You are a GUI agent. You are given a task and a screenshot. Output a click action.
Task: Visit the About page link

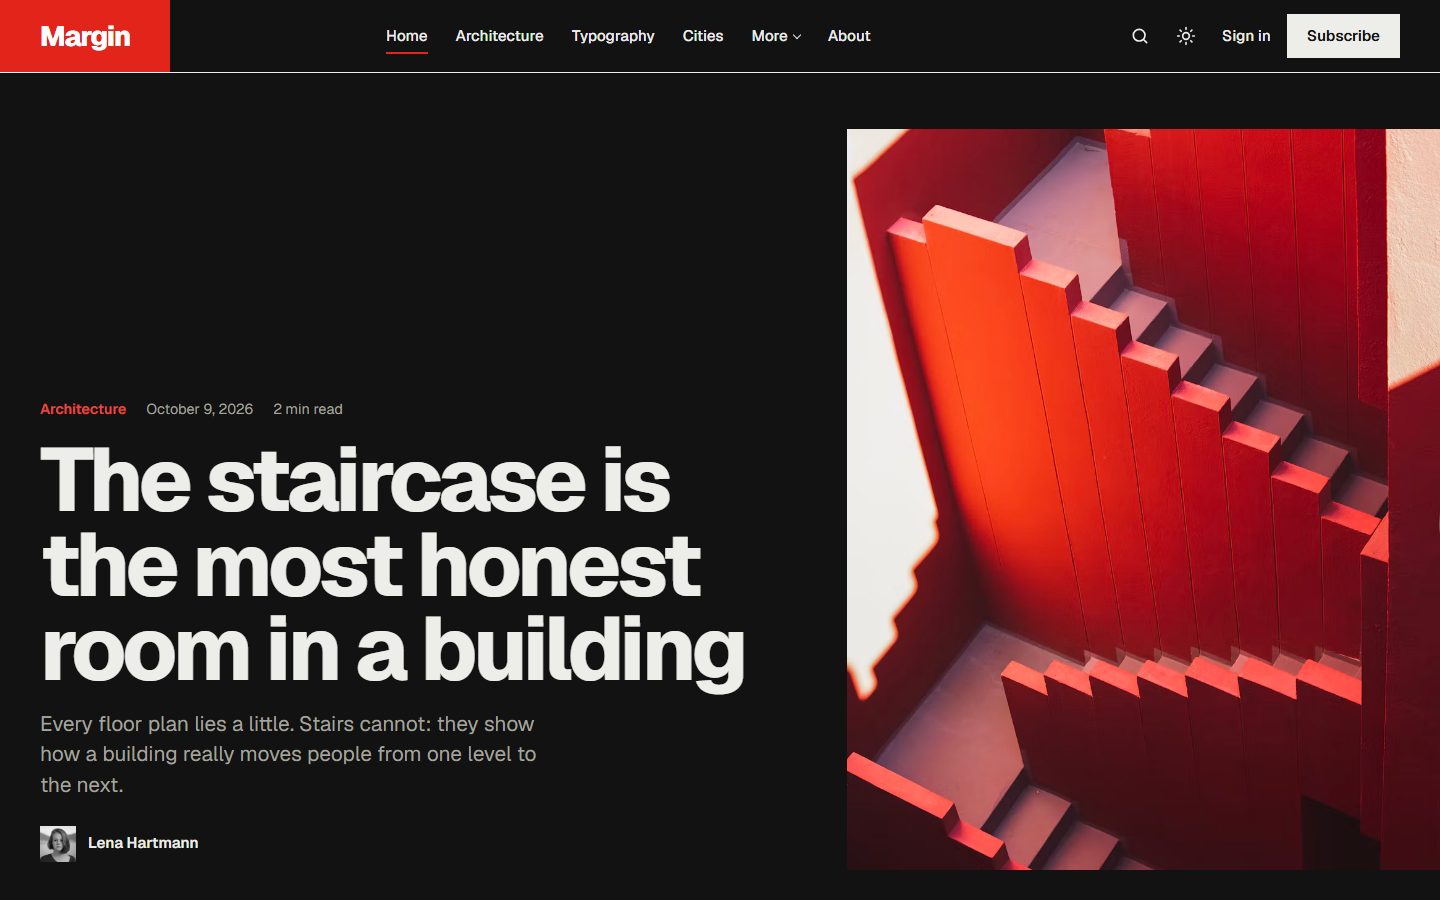[x=849, y=36]
